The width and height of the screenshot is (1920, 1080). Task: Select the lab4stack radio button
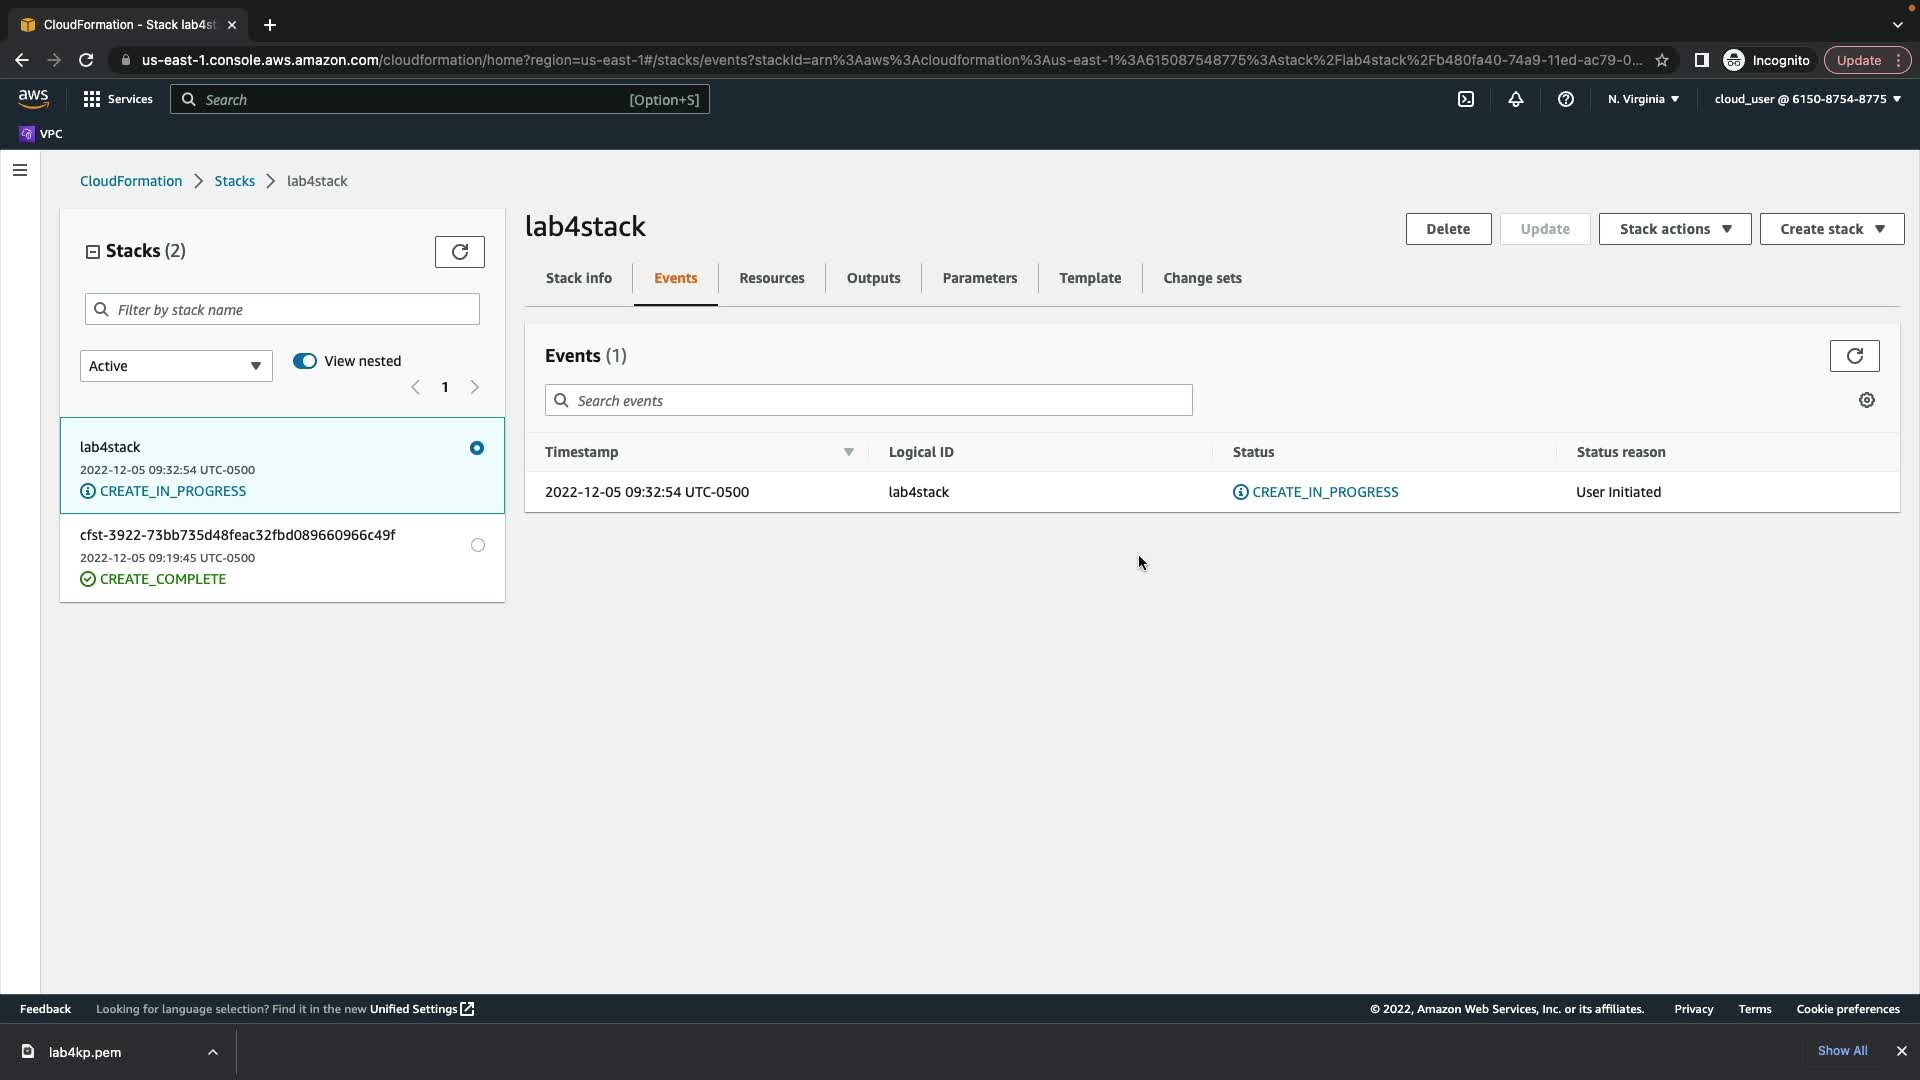[477, 448]
